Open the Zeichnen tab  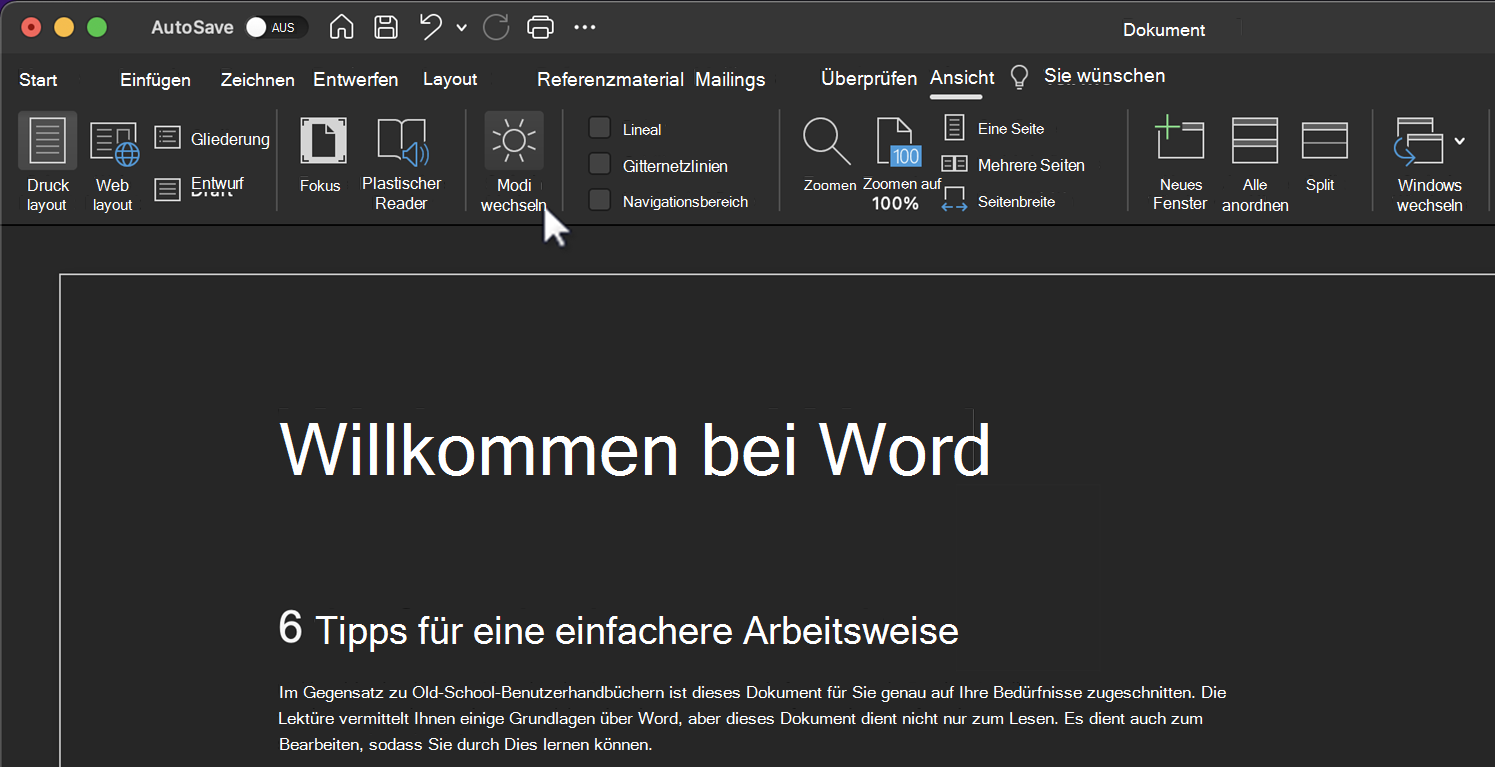tap(258, 79)
